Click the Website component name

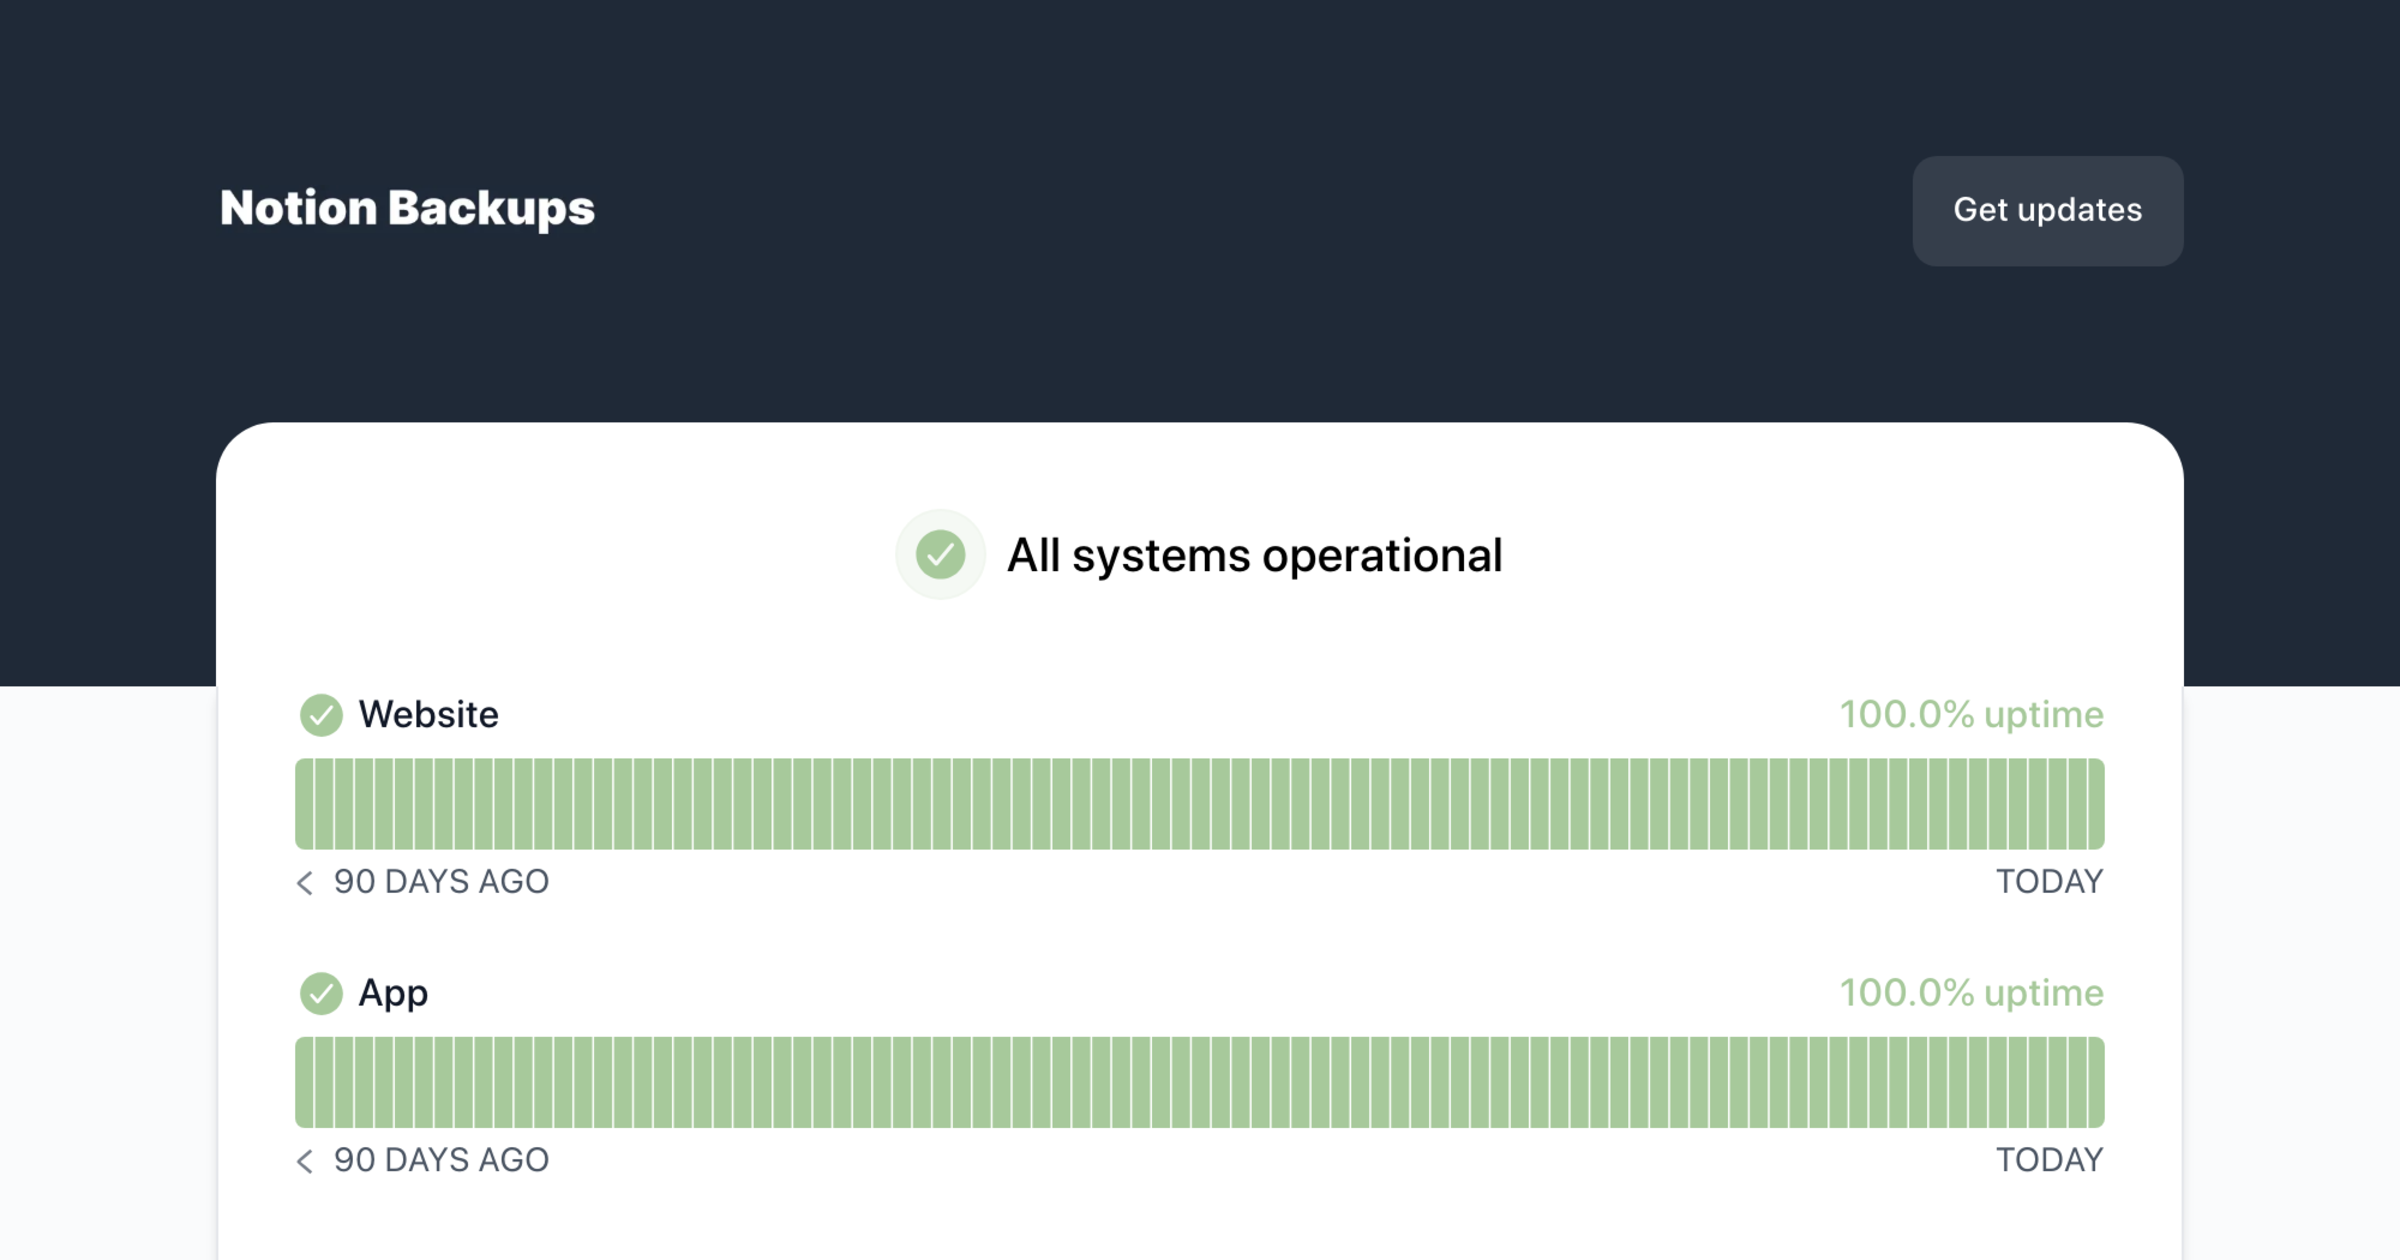(x=428, y=715)
